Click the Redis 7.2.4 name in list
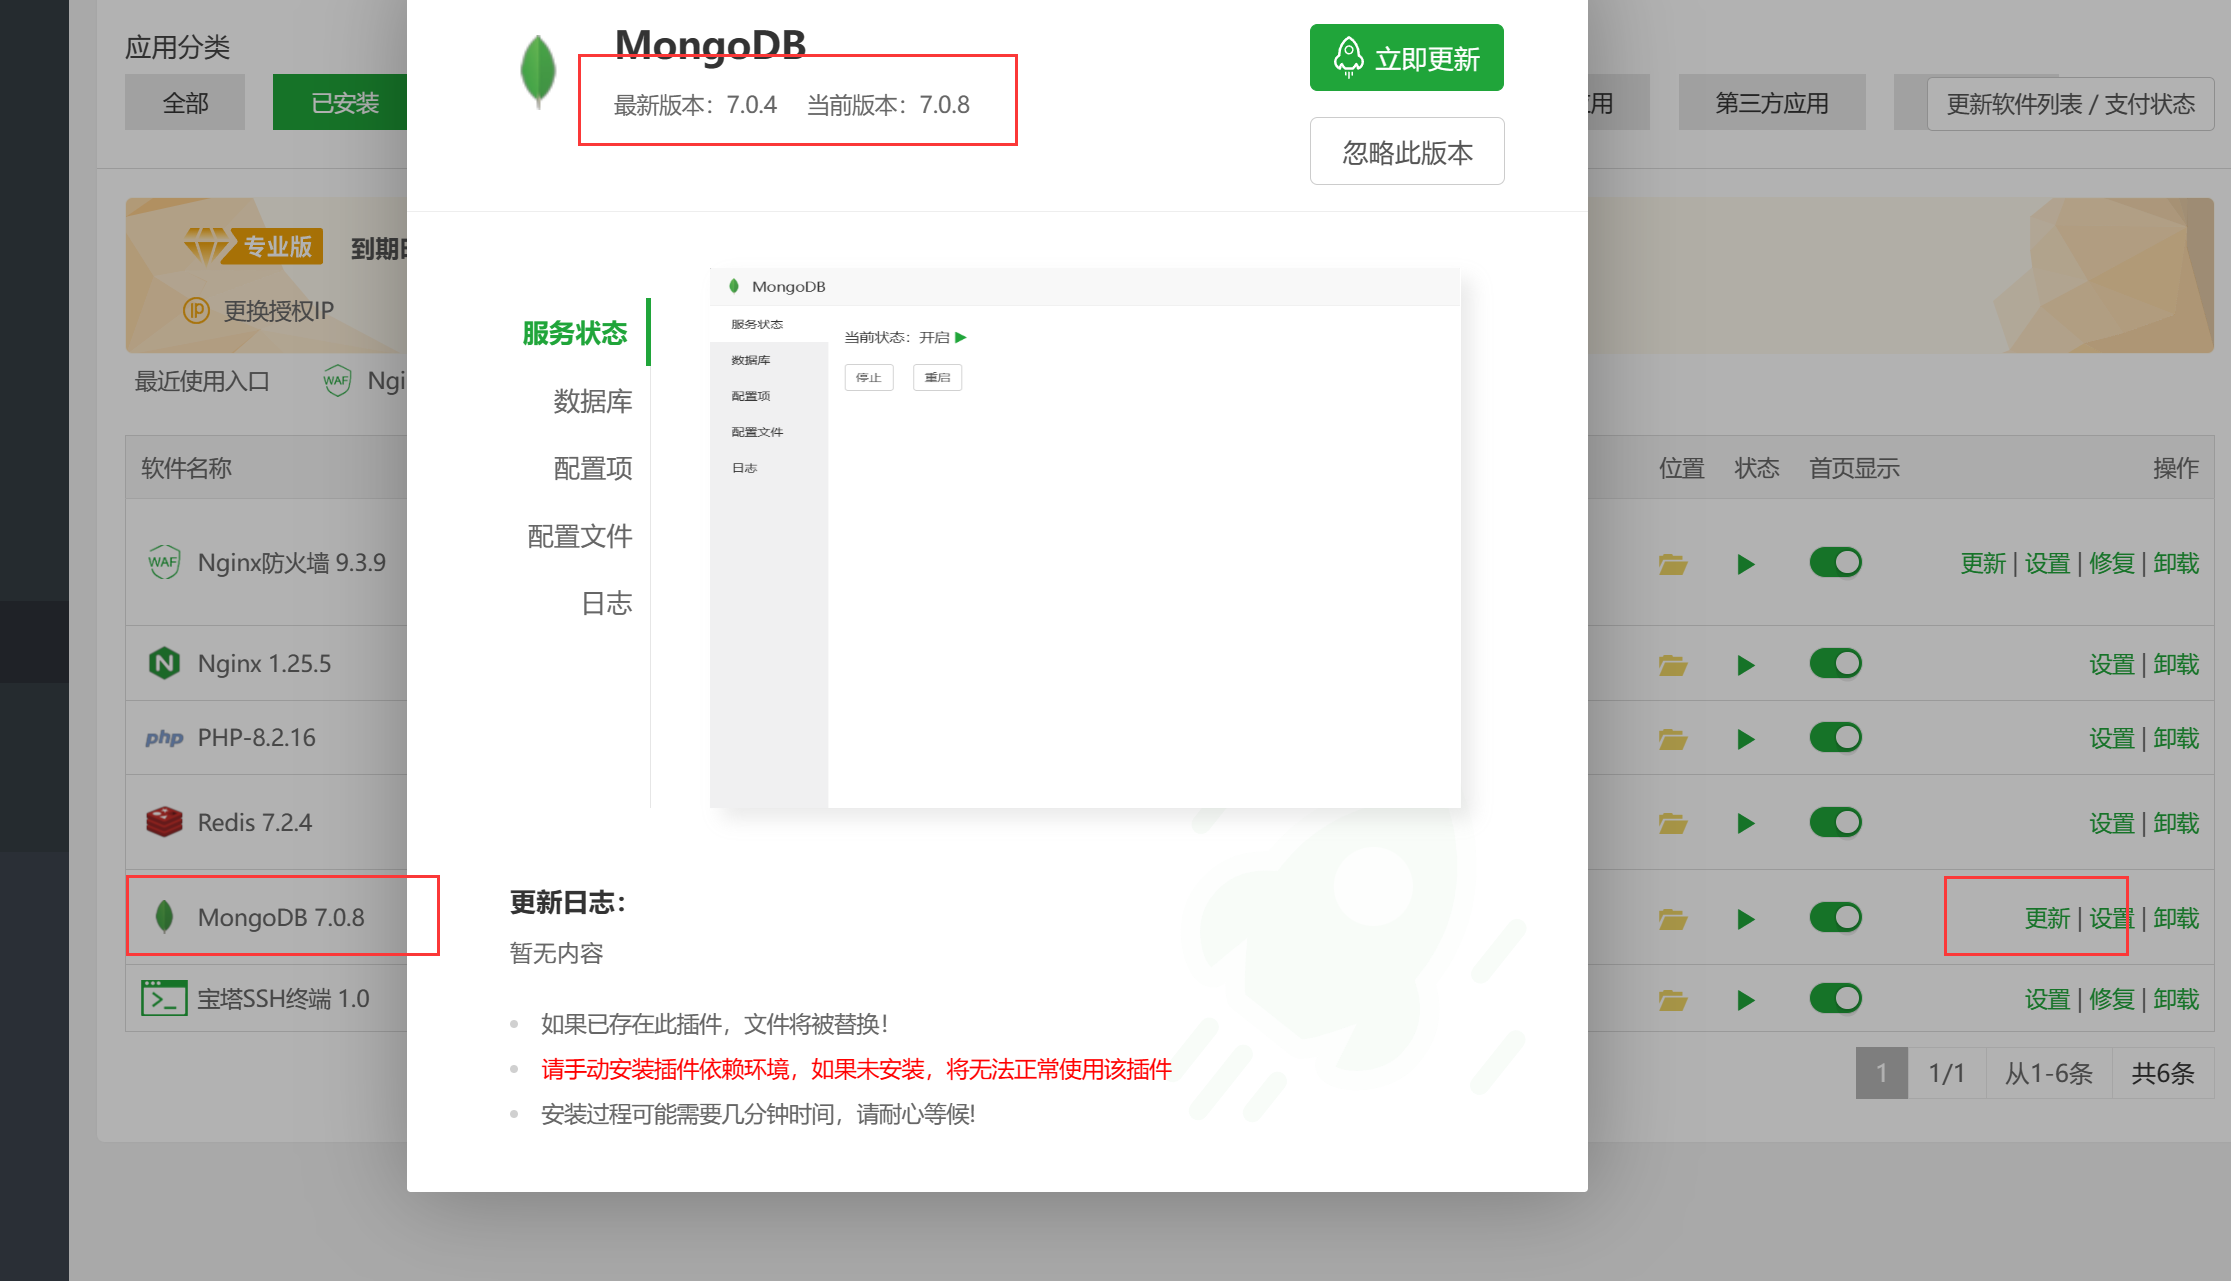 (x=255, y=822)
